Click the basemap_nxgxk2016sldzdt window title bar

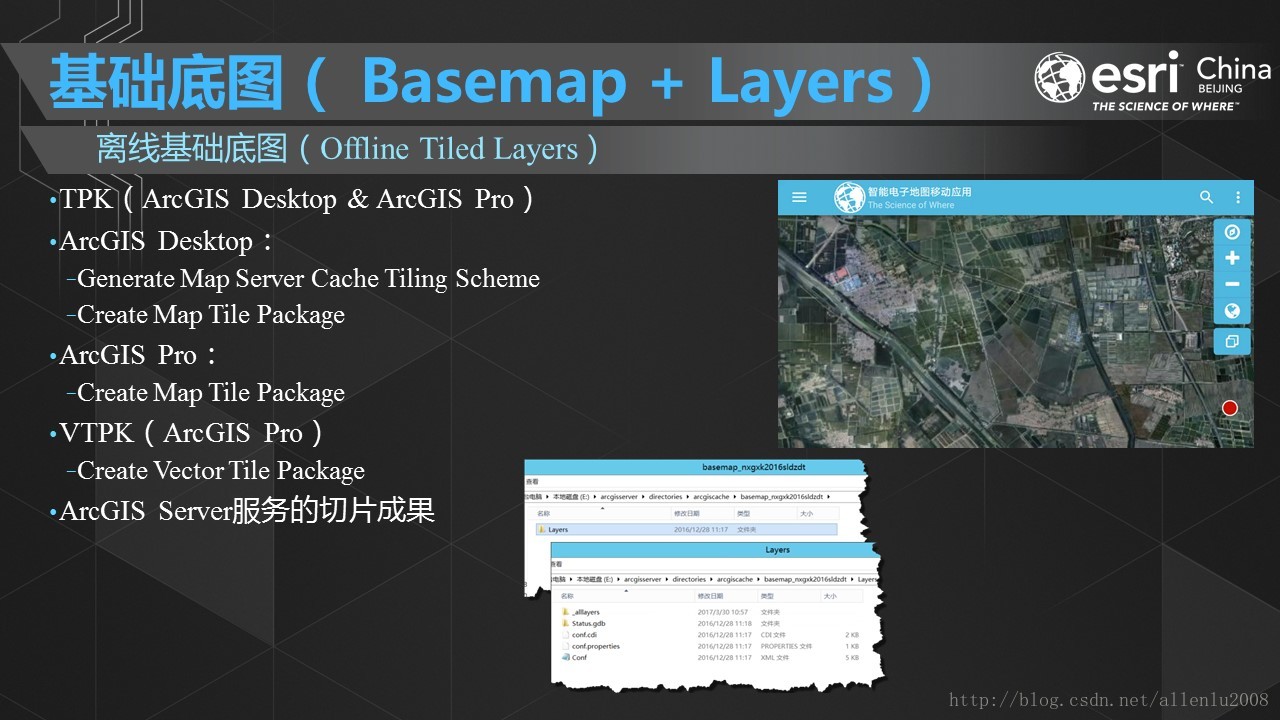pos(695,467)
